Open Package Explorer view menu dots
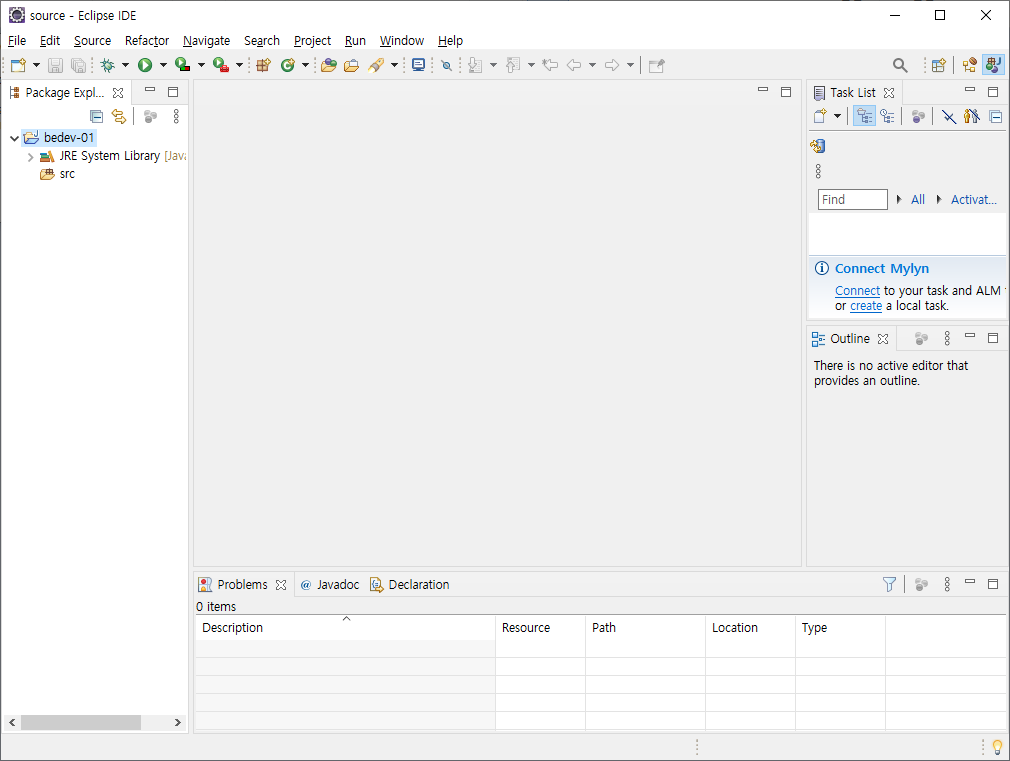Screen dimensions: 1010x761 tap(176, 117)
